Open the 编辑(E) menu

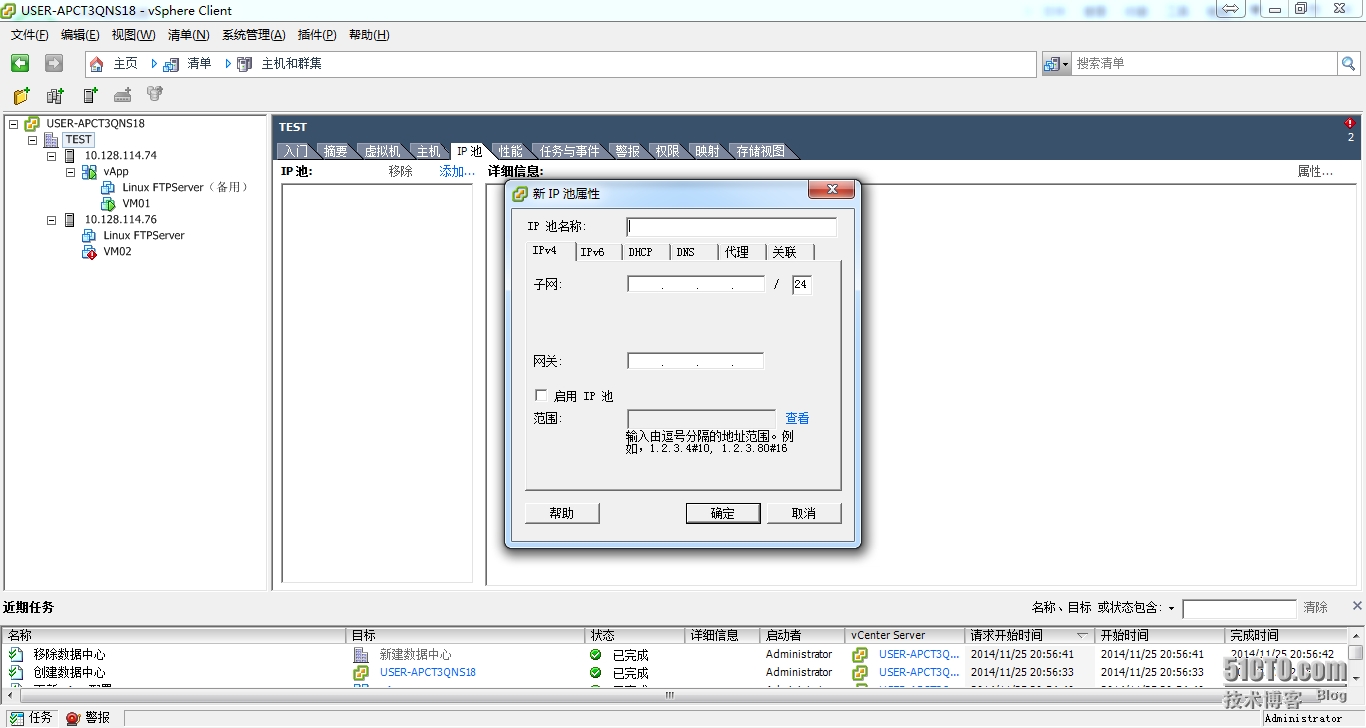80,35
